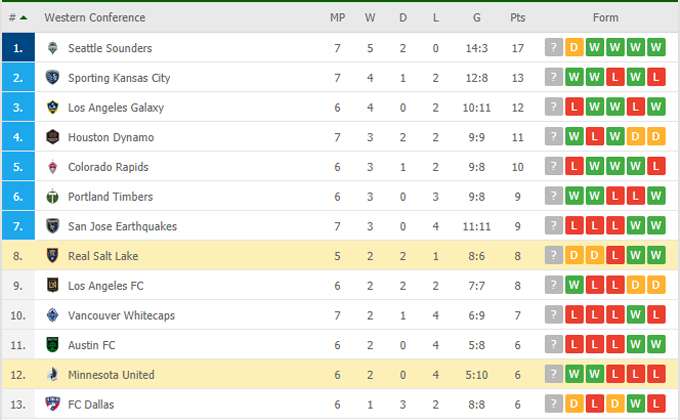Image resolution: width=680 pixels, height=420 pixels.
Task: Click the Los Angeles Galaxy logo
Action: 53,108
